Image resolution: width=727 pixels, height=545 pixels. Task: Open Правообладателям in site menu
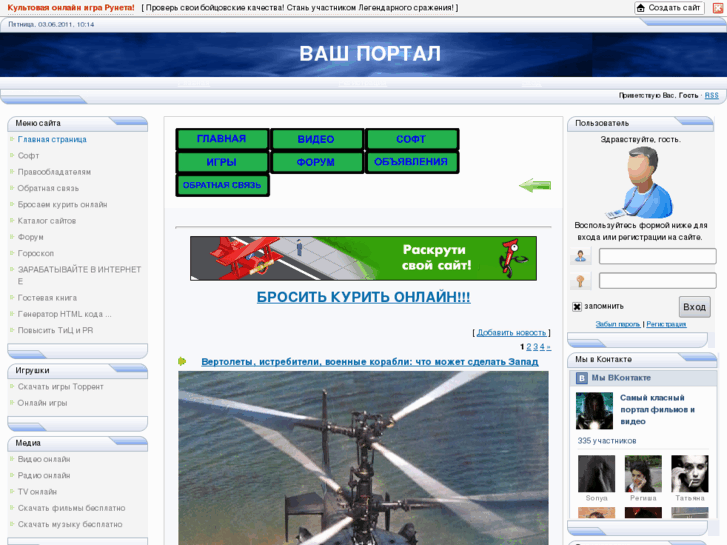coord(54,172)
